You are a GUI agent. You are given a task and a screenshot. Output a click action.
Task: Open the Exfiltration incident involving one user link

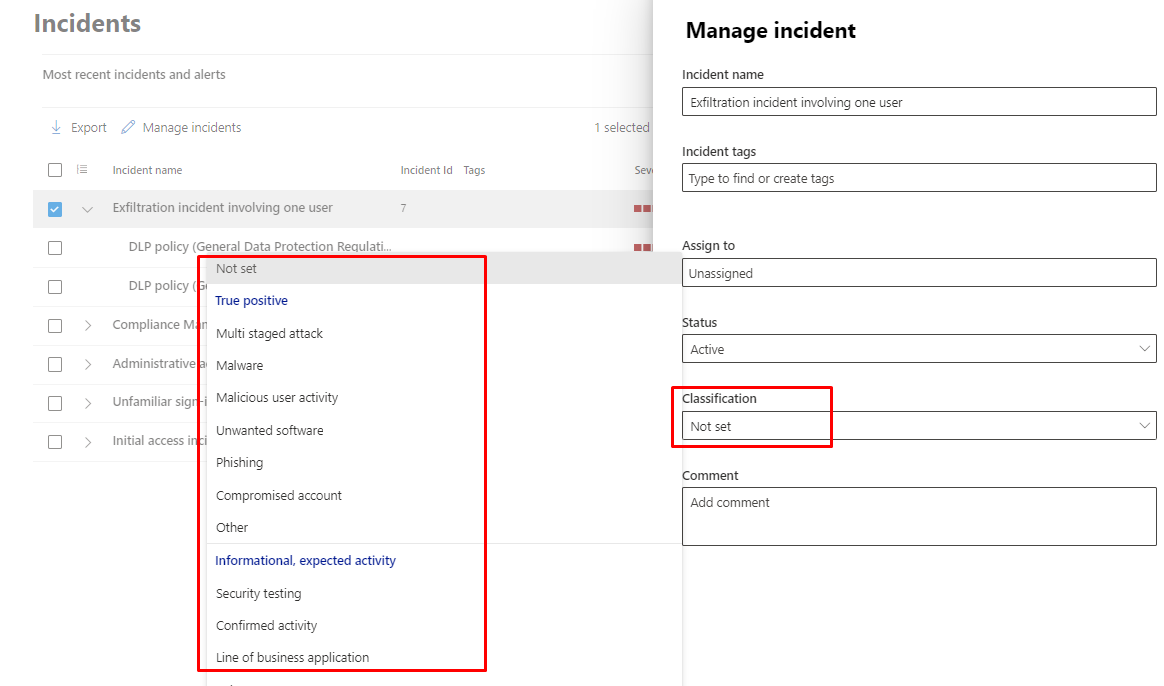click(222, 208)
